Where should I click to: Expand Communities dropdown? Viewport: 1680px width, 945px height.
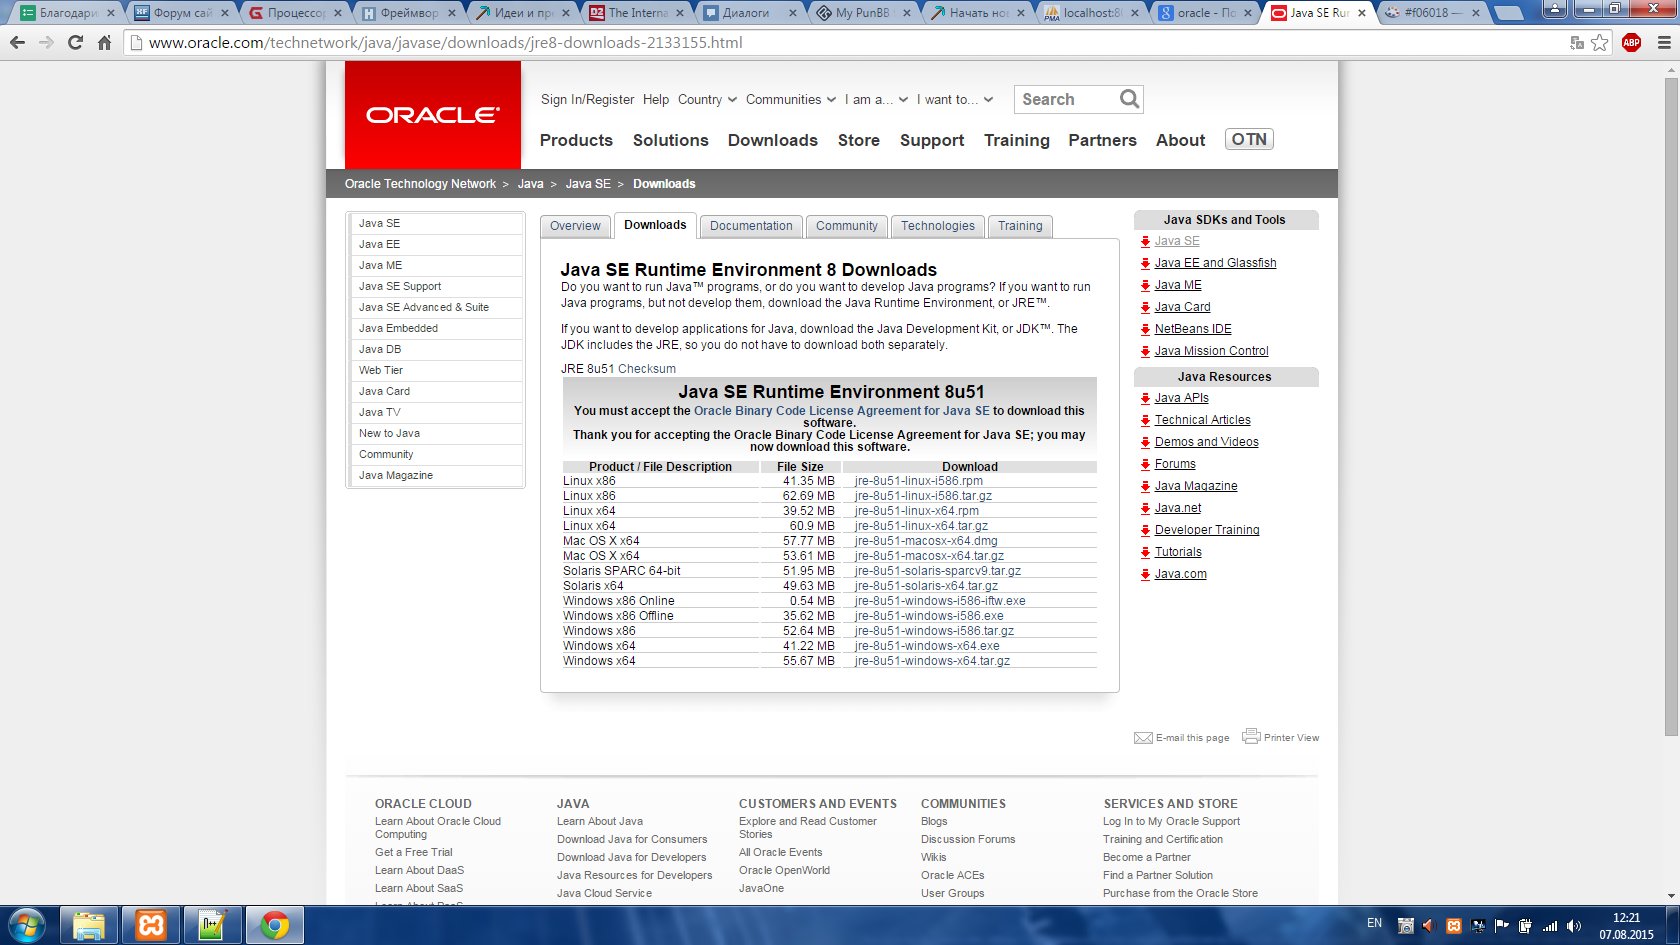(x=790, y=100)
